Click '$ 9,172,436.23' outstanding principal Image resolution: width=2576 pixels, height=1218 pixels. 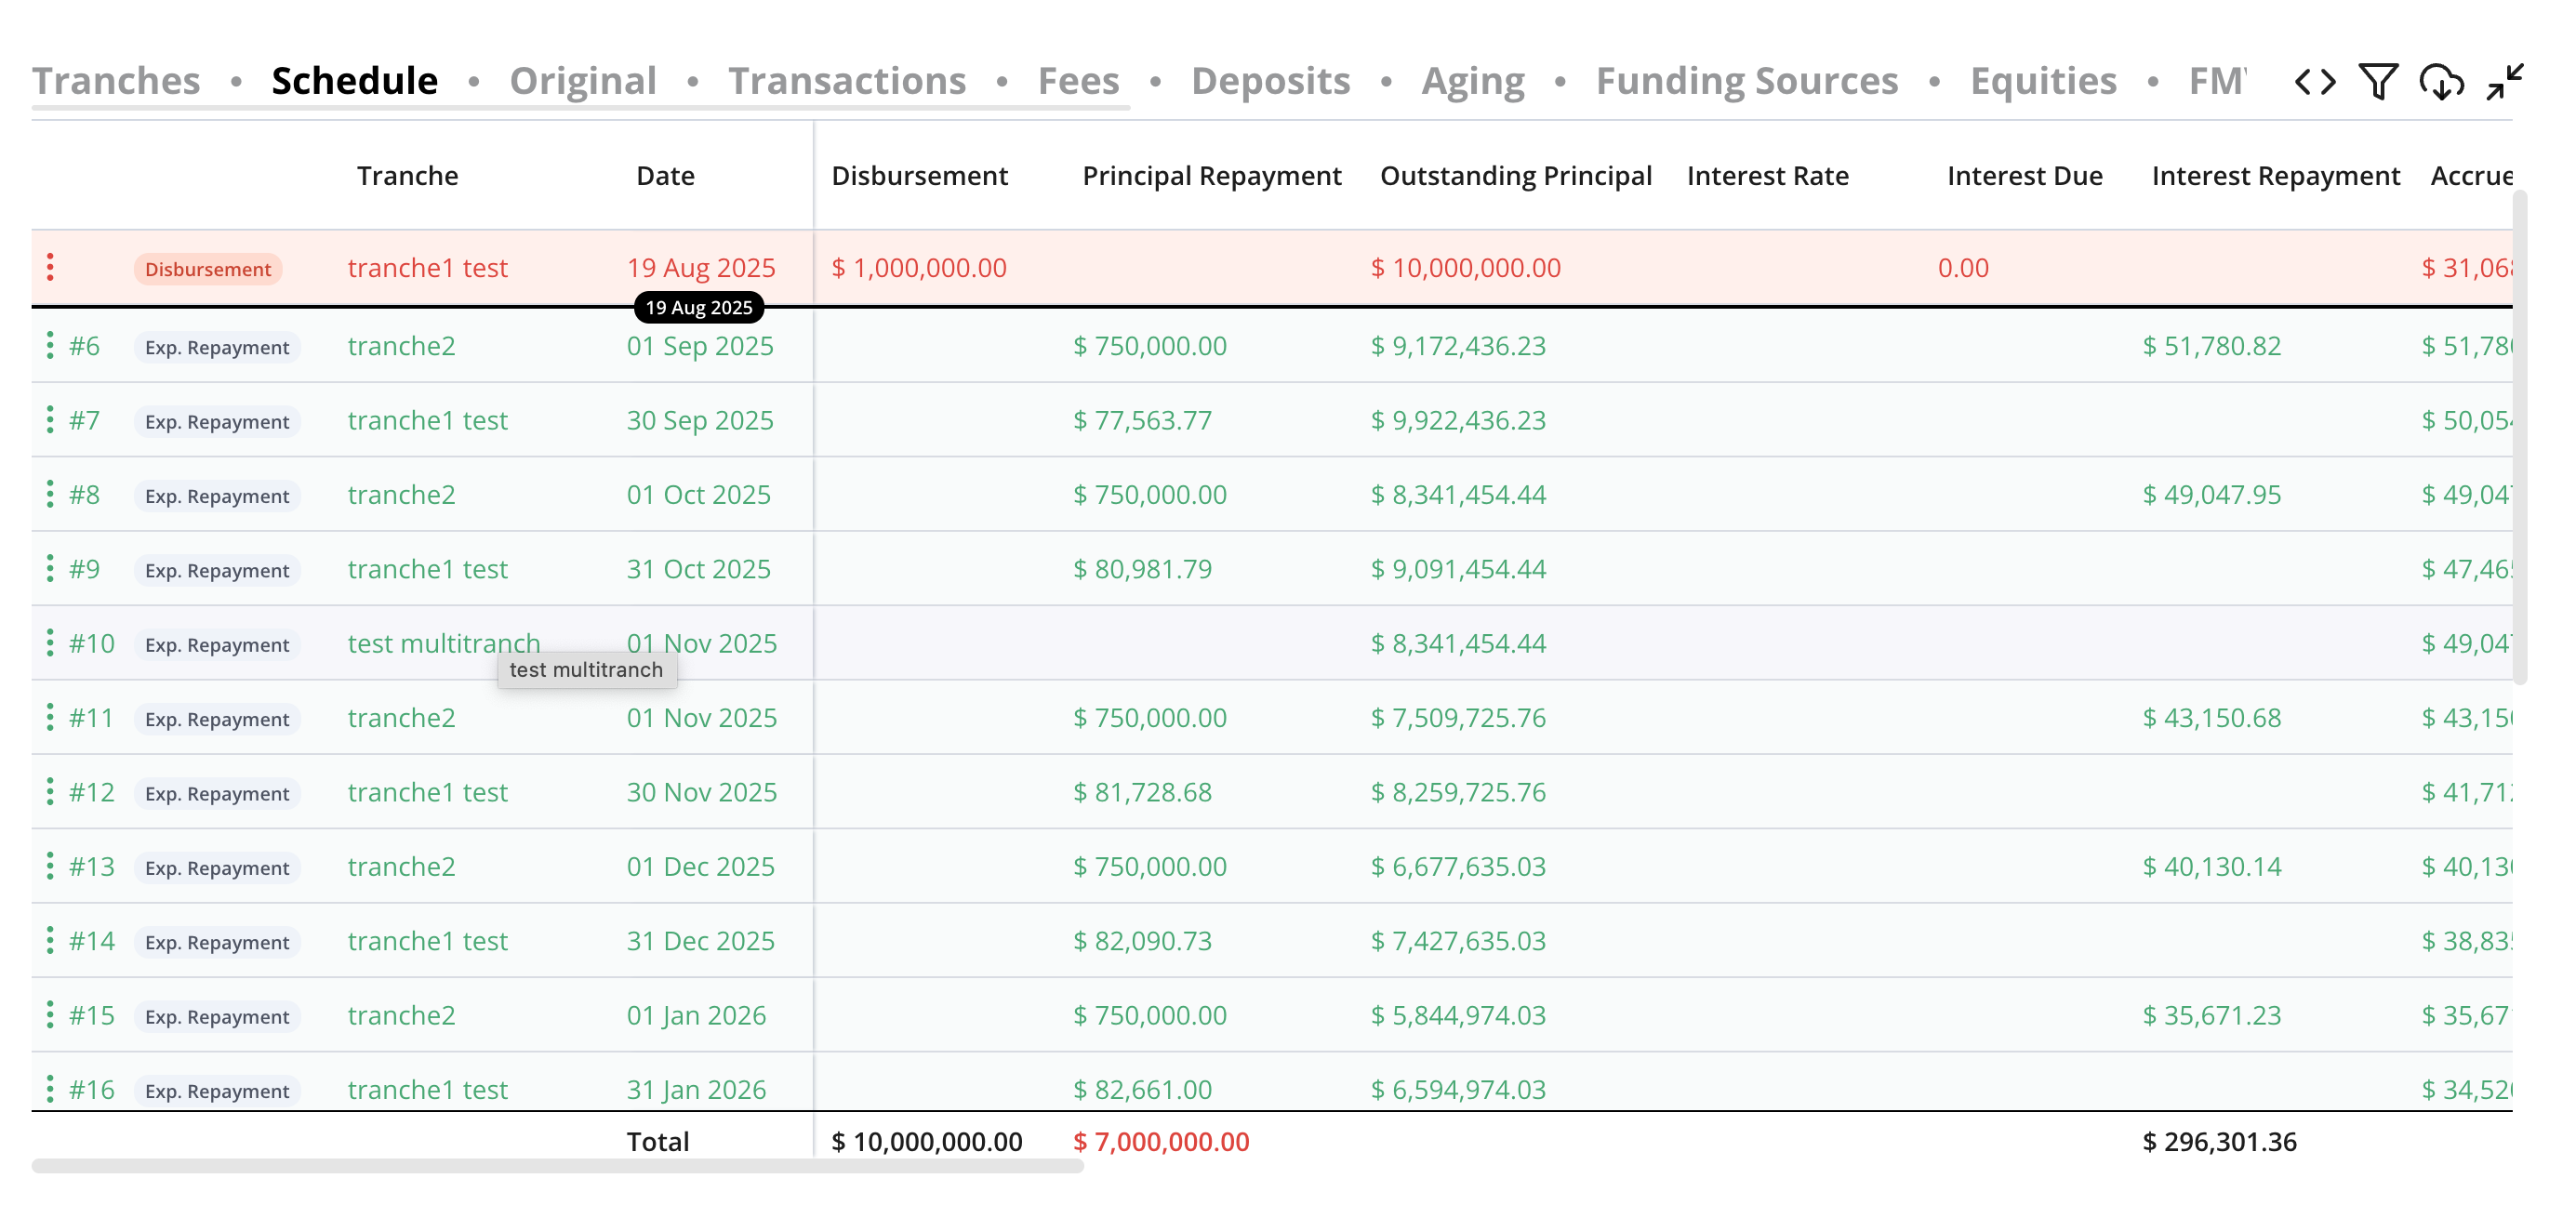[1458, 346]
